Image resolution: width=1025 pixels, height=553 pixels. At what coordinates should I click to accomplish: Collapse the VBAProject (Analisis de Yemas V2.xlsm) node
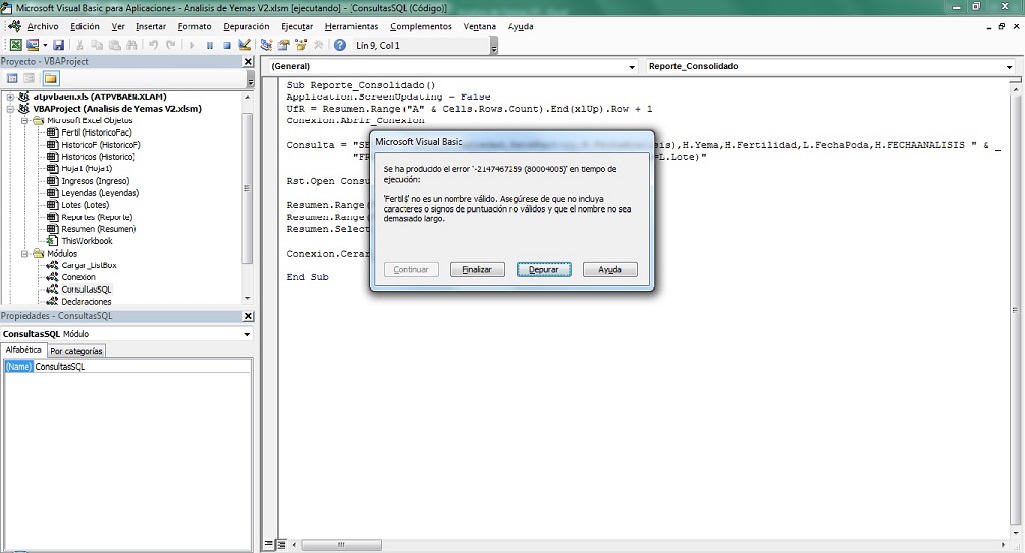click(10, 109)
